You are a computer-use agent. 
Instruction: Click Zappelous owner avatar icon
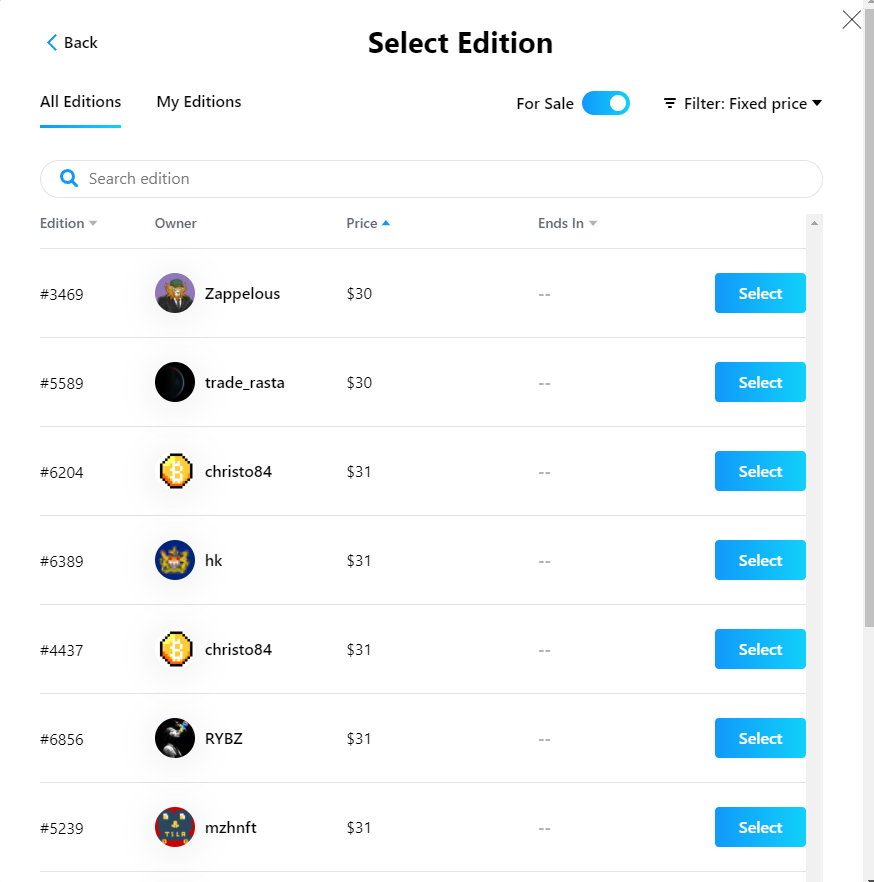click(175, 293)
